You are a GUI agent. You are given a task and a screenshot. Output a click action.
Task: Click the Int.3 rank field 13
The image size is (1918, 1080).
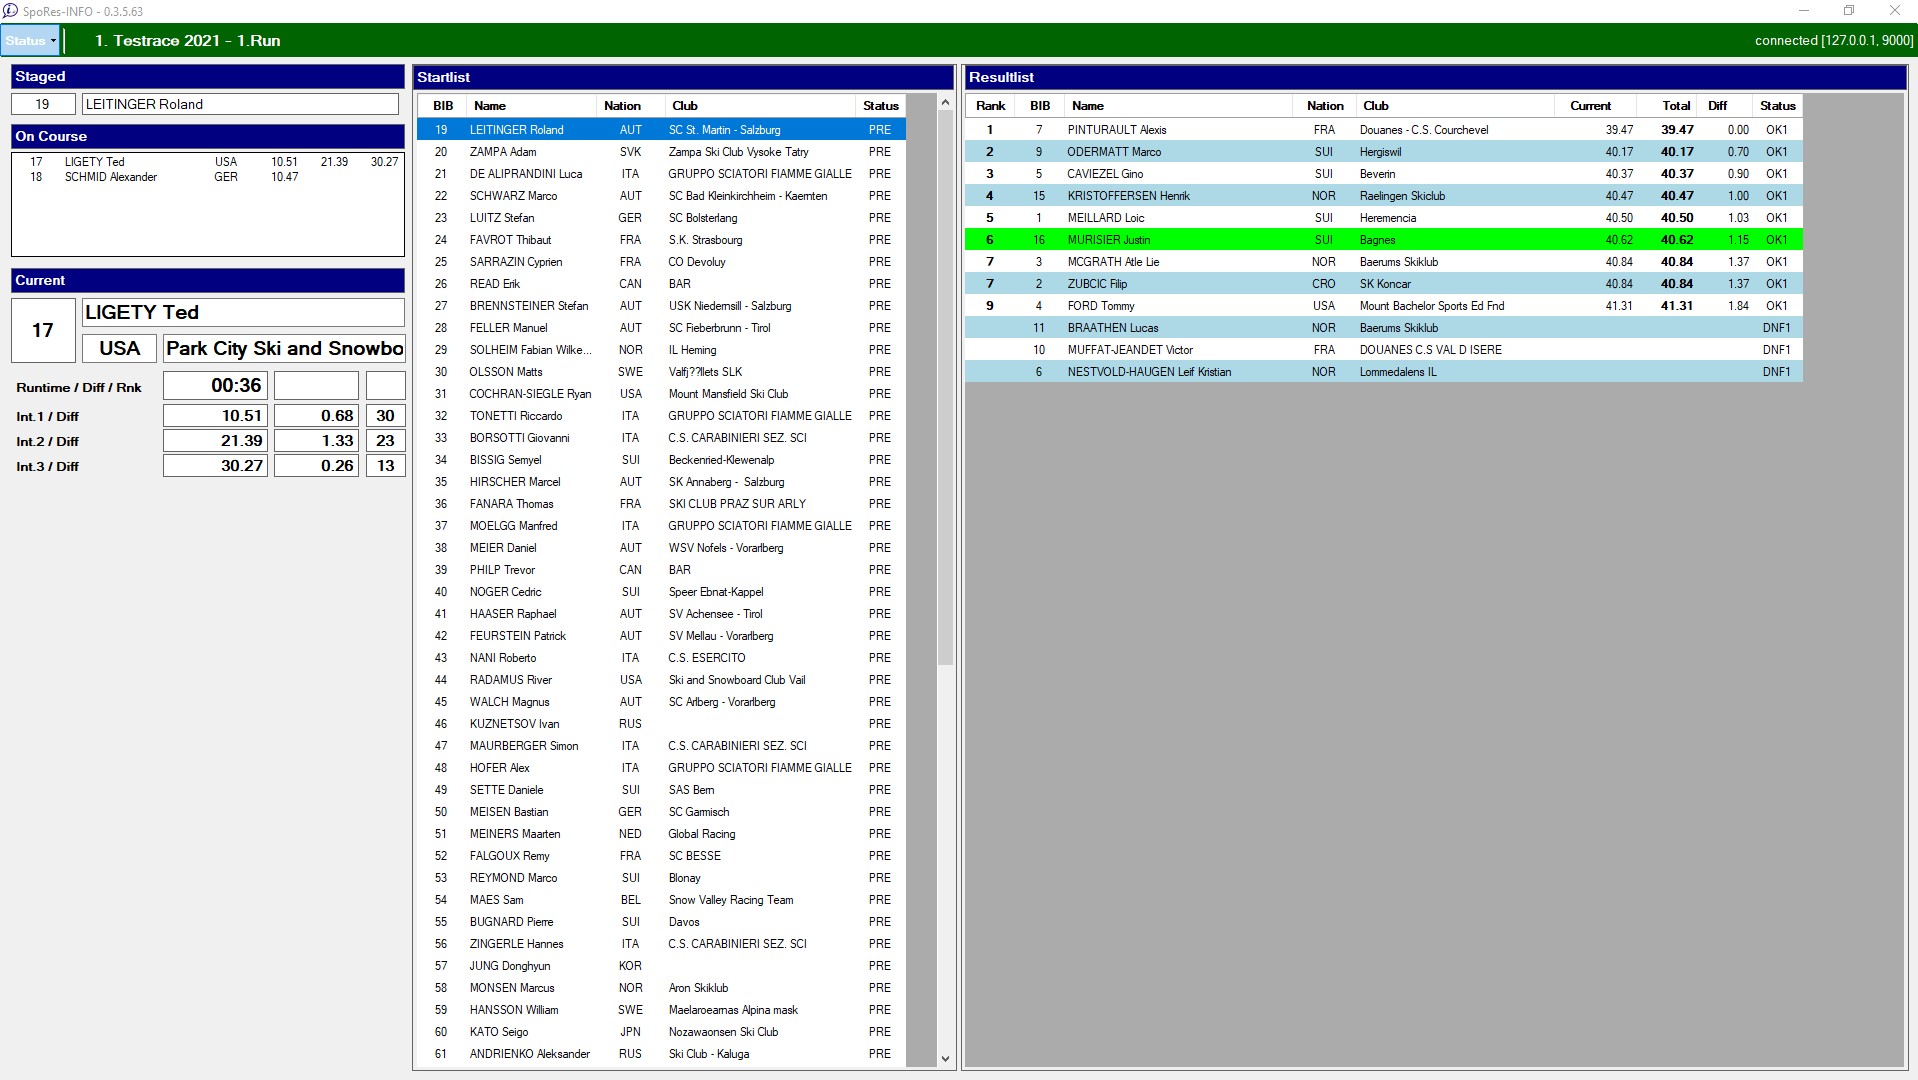385,466
